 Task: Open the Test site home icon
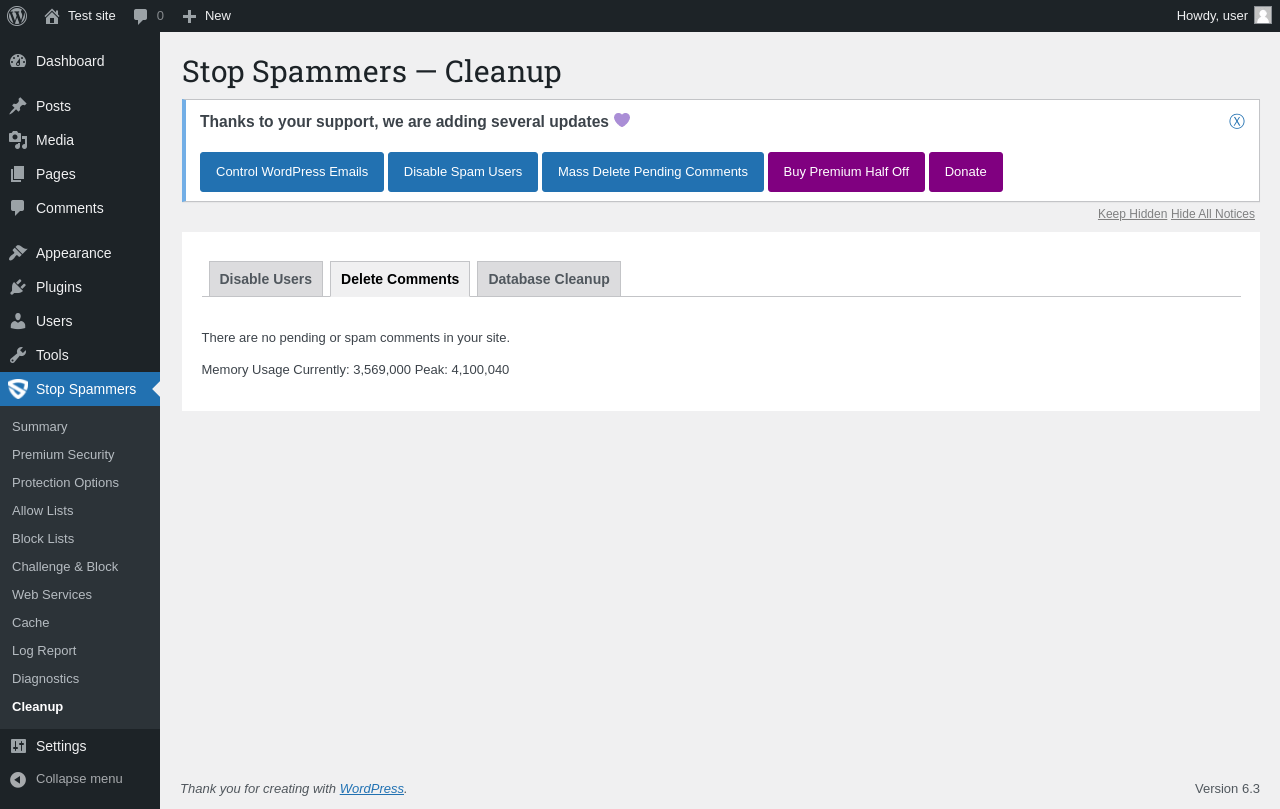[52, 16]
